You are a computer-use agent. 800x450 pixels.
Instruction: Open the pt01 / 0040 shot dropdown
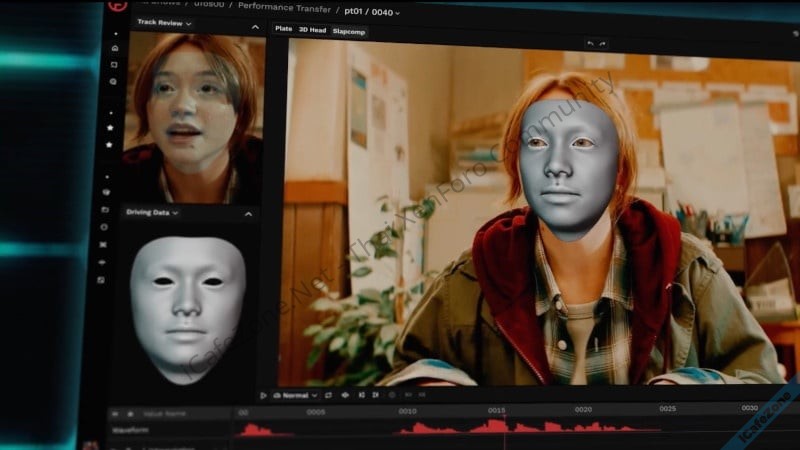(x=372, y=12)
